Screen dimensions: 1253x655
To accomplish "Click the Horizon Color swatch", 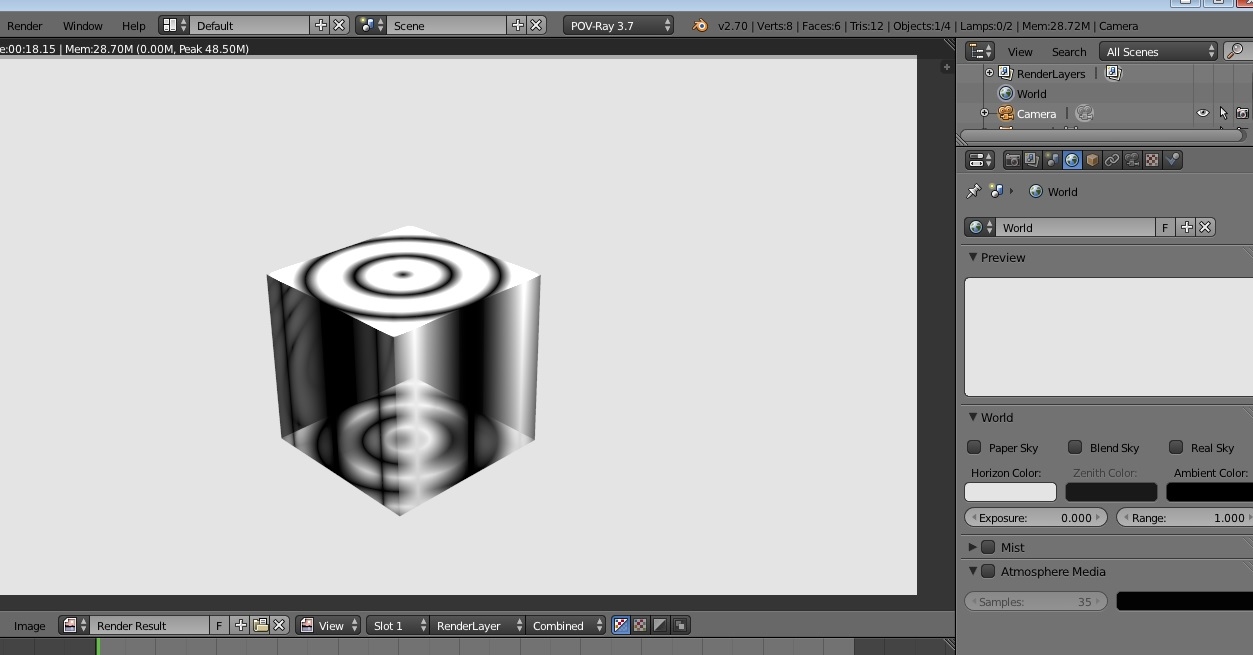I will (x=1010, y=492).
